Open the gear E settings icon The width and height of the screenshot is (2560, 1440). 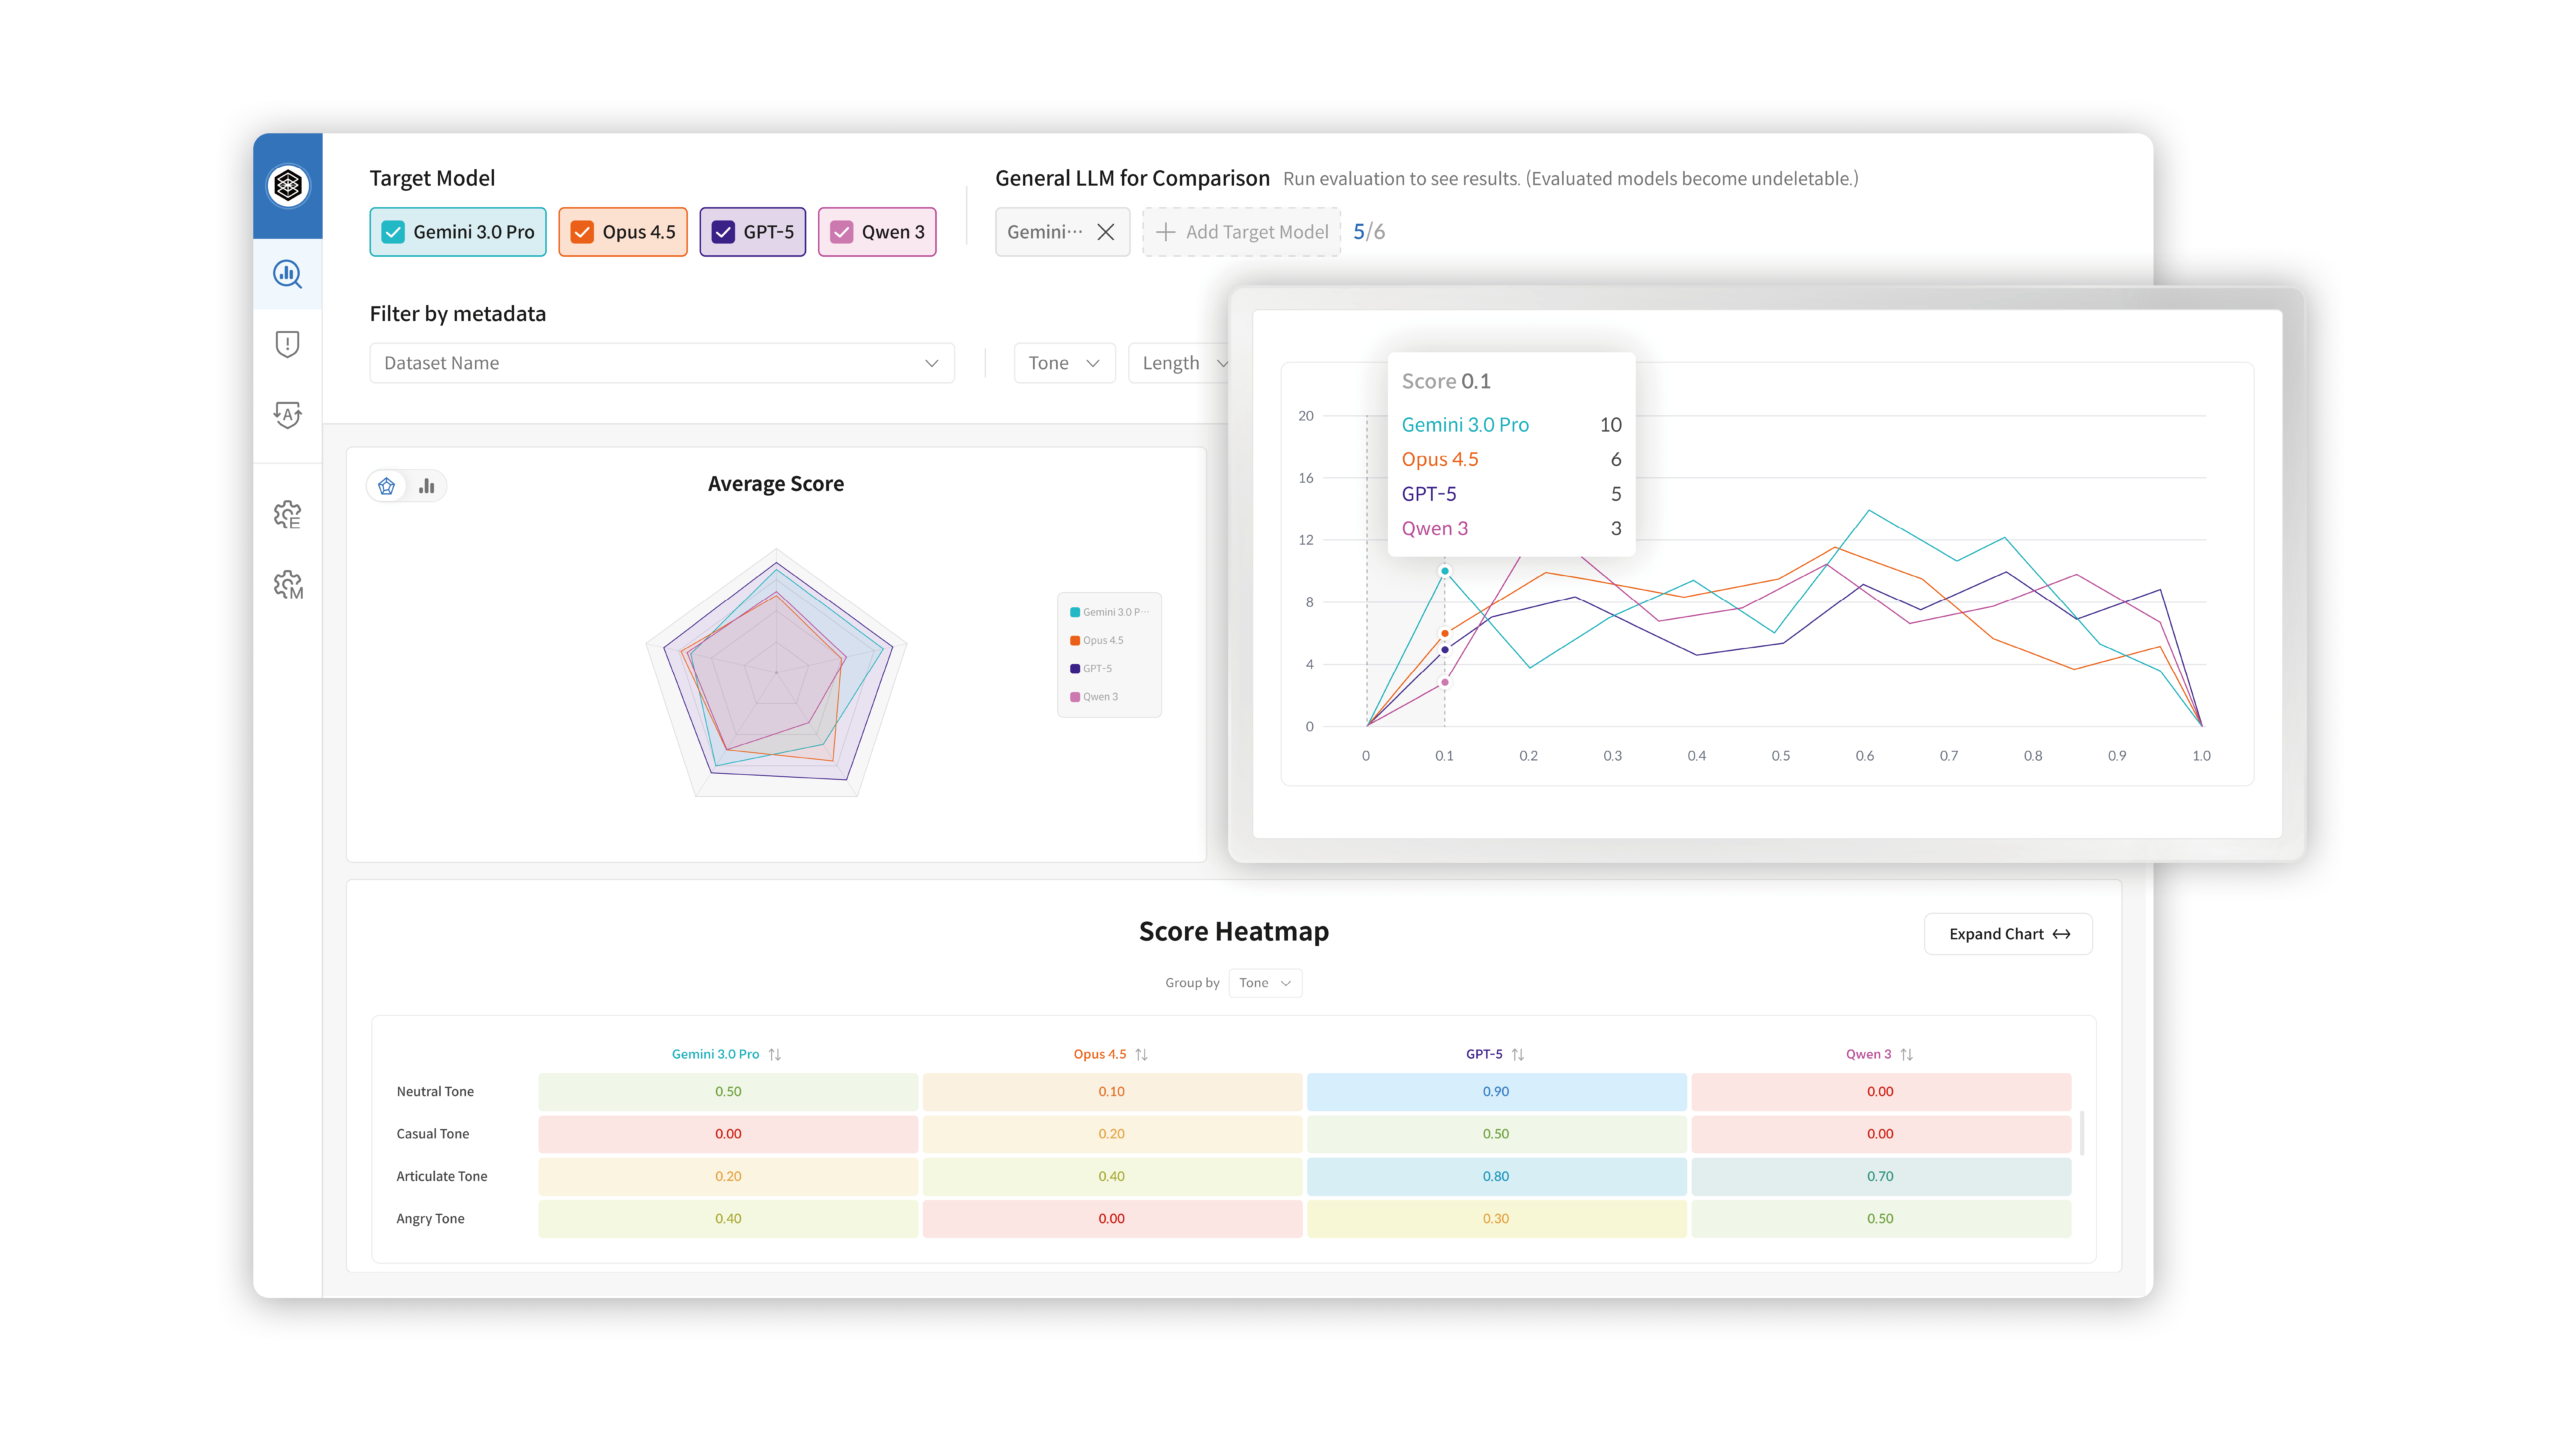288,514
